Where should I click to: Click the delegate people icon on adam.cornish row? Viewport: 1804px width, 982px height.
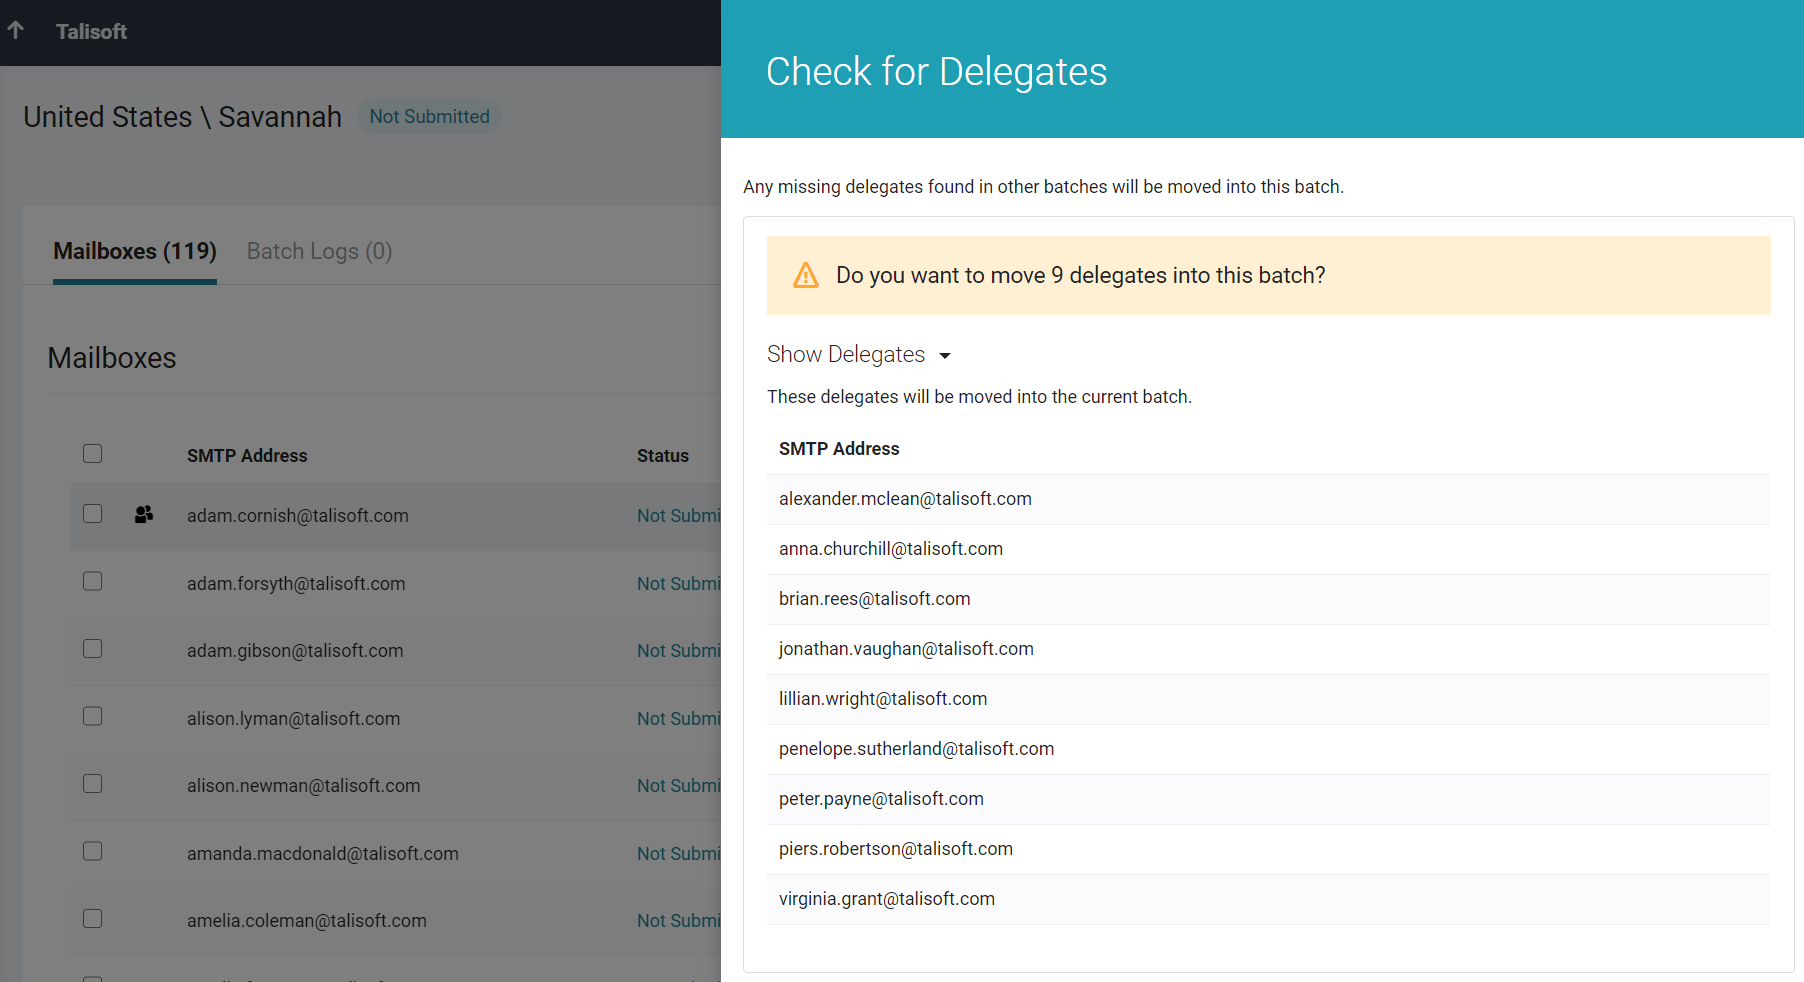(144, 514)
